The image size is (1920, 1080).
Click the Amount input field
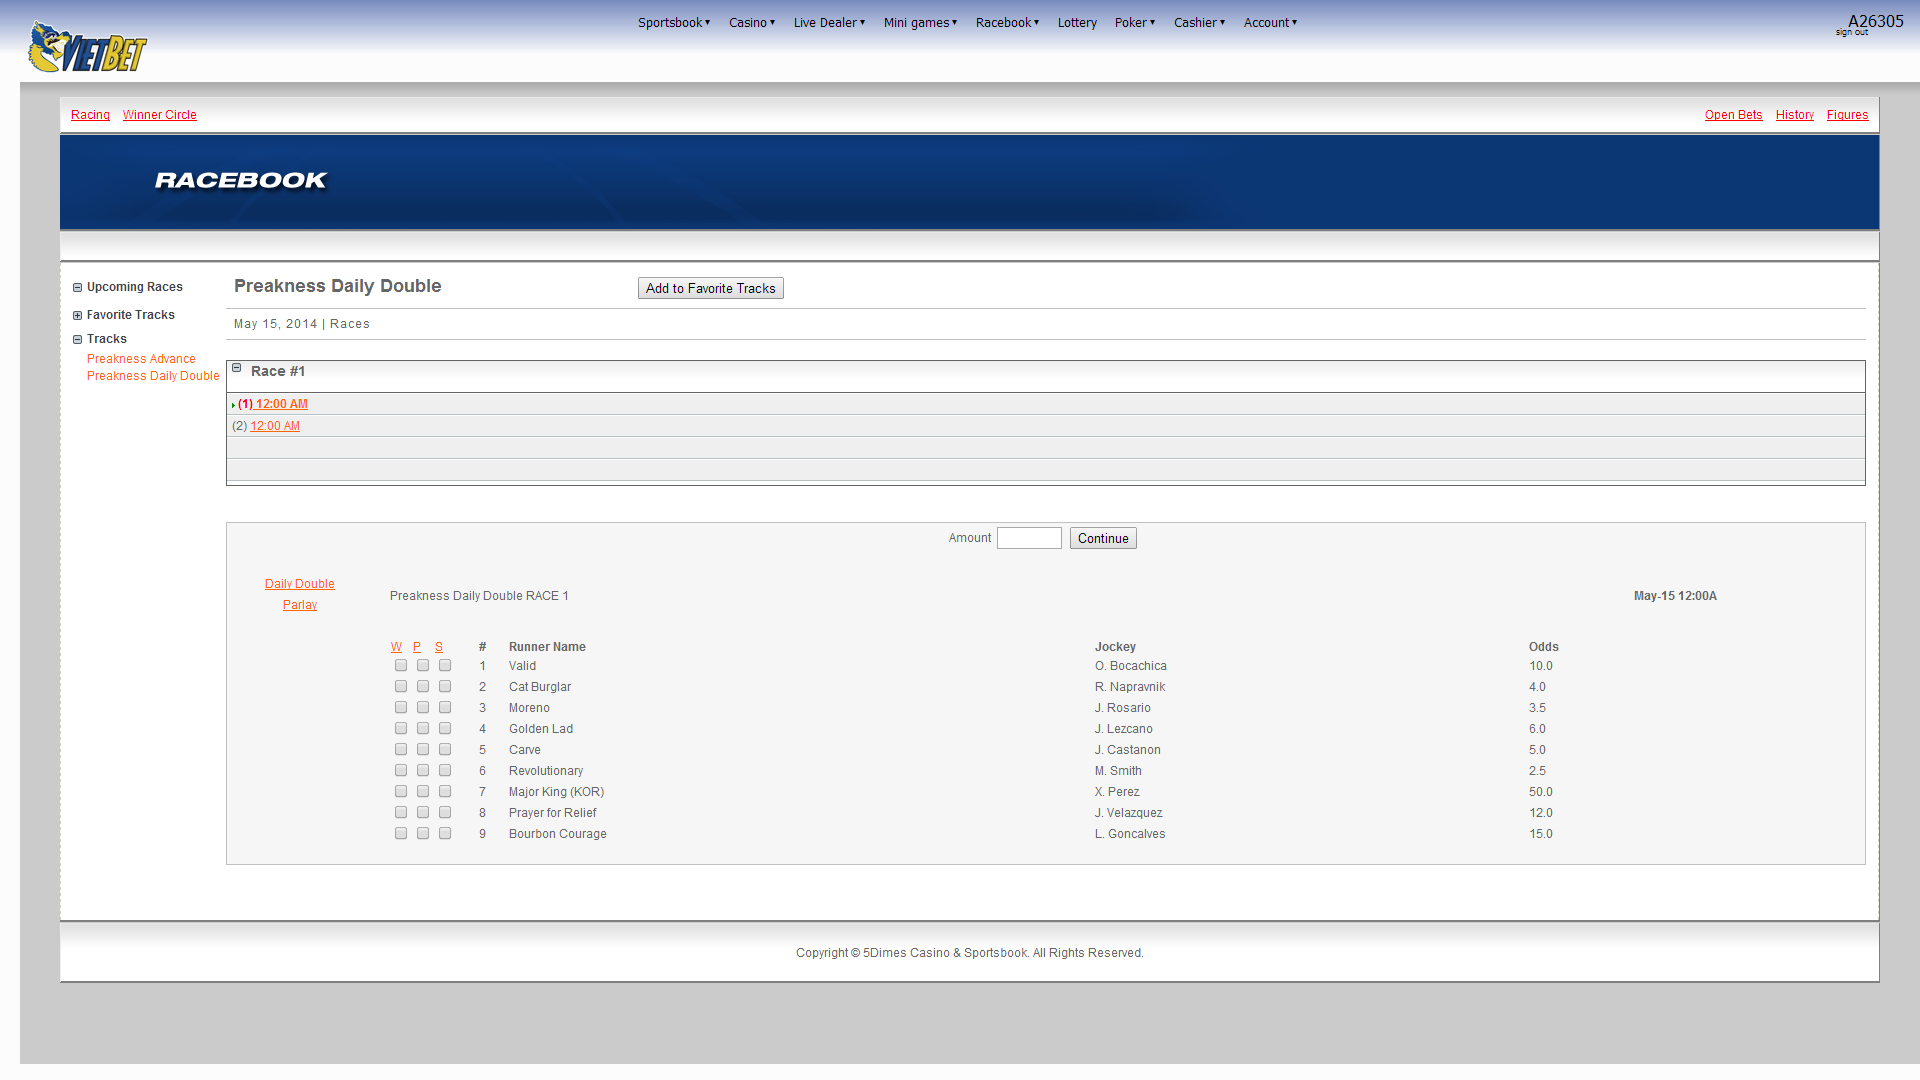pyautogui.click(x=1029, y=538)
